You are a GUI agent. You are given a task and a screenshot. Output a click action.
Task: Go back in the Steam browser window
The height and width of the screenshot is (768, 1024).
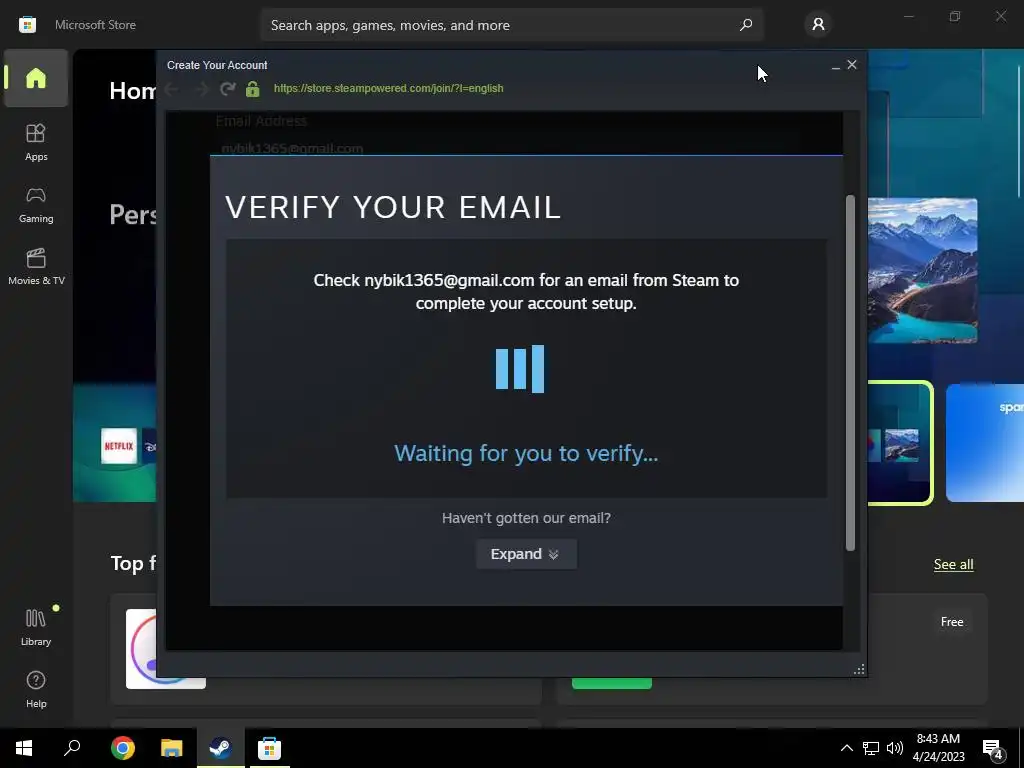coord(172,88)
